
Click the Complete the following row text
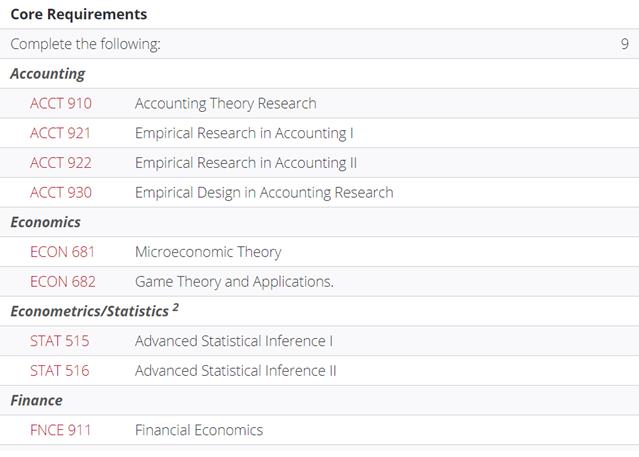[x=85, y=44]
